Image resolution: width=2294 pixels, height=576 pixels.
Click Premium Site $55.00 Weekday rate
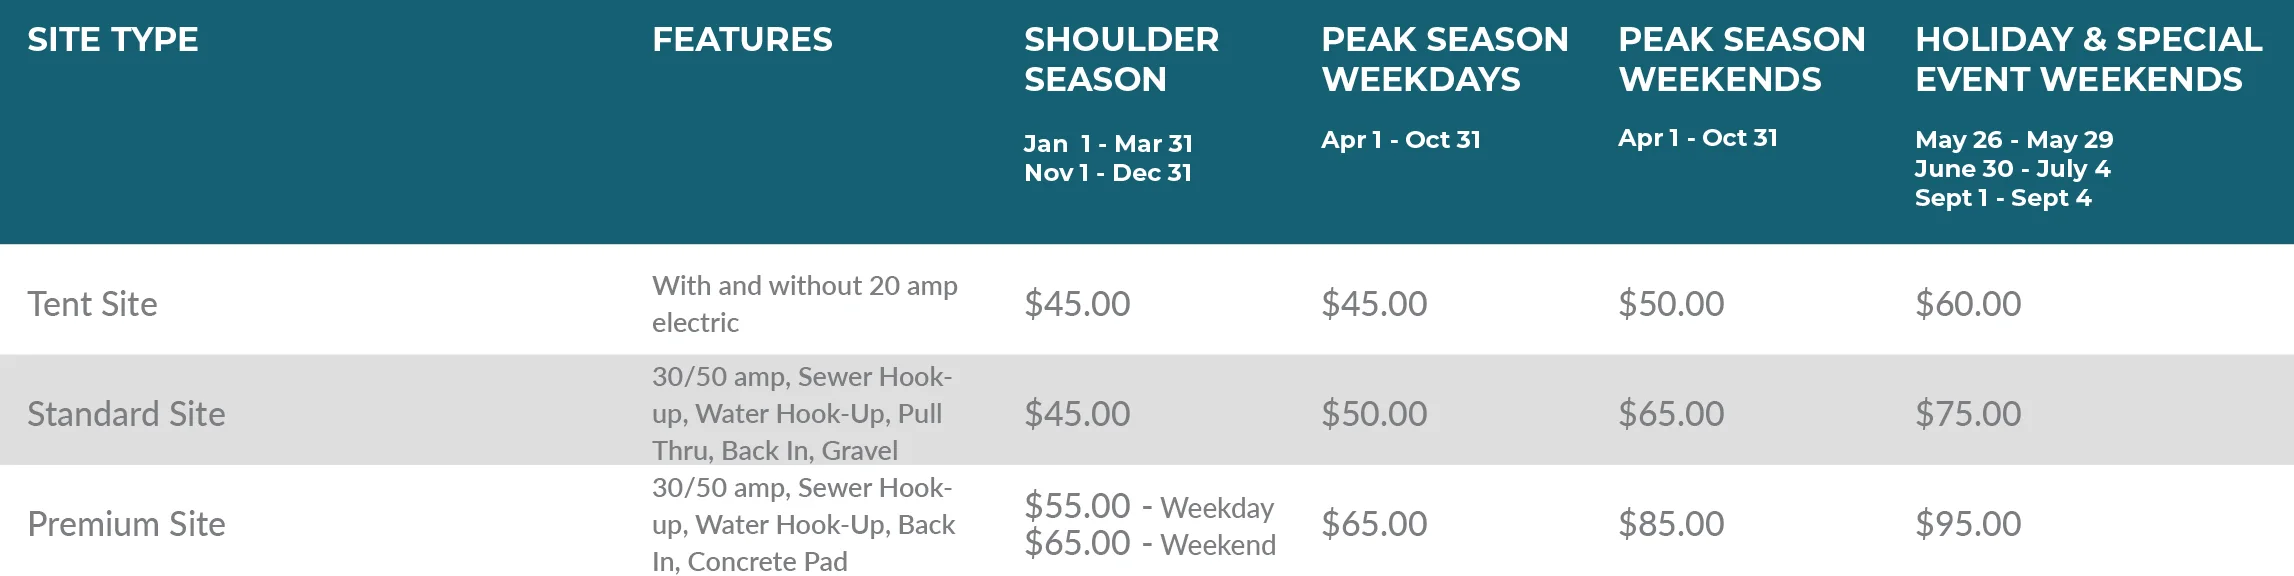[1149, 507]
